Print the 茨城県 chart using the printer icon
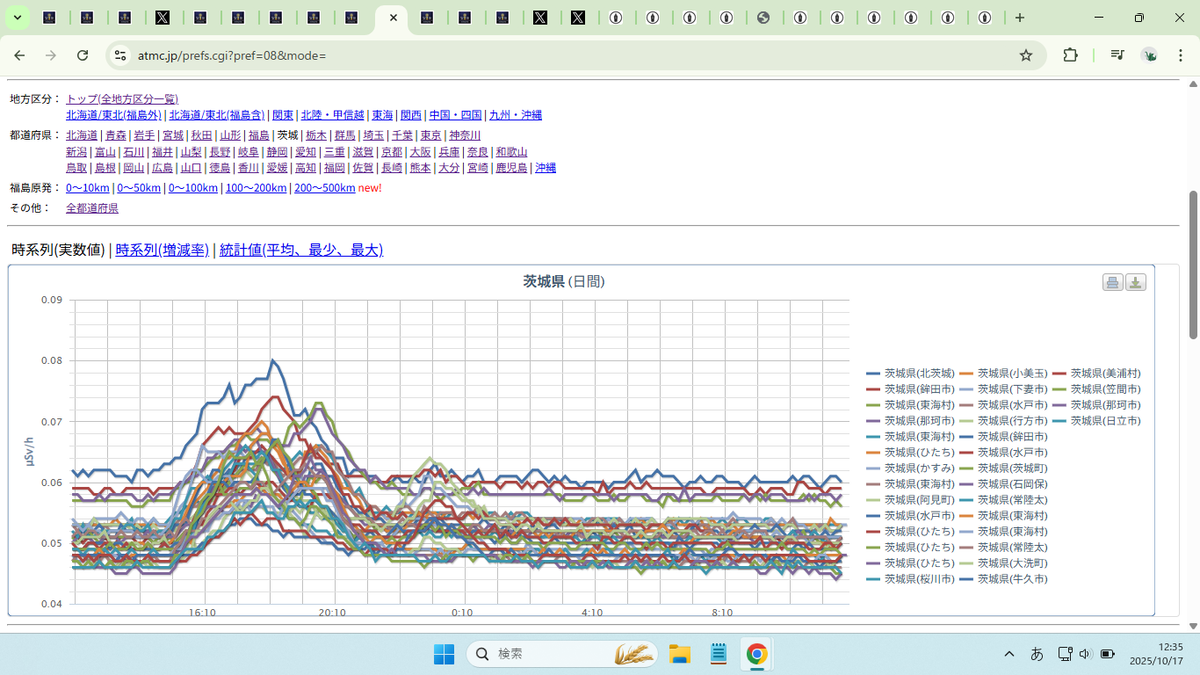 (1112, 282)
